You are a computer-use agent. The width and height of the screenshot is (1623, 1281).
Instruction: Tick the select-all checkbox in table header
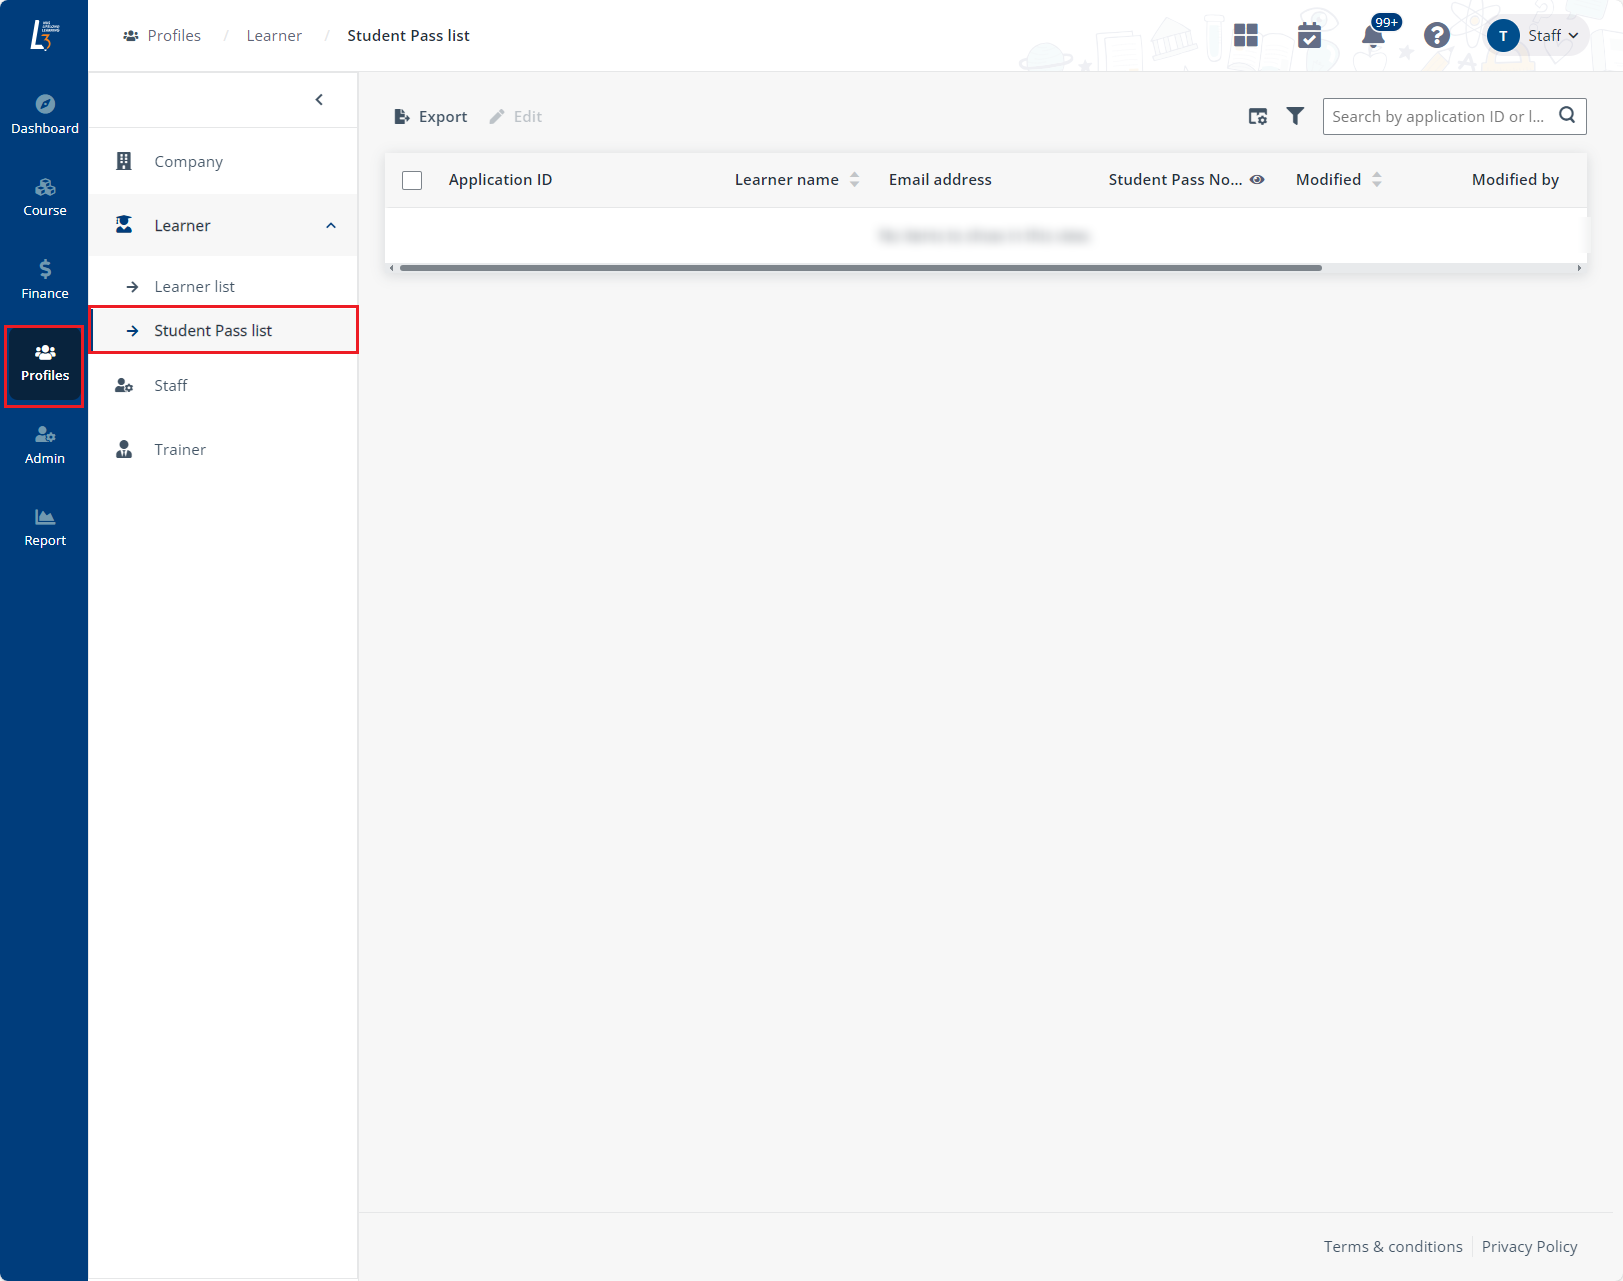pyautogui.click(x=412, y=180)
